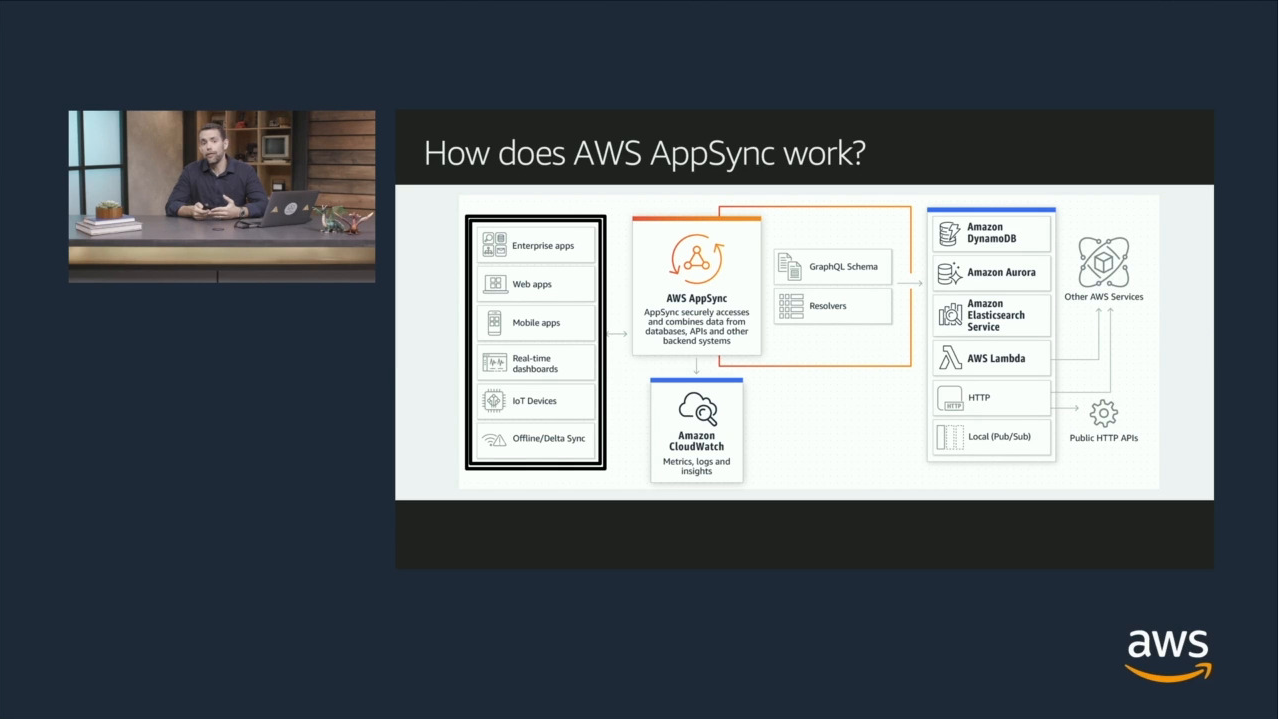
Task: Select the HTTP data source box
Action: tap(990, 397)
